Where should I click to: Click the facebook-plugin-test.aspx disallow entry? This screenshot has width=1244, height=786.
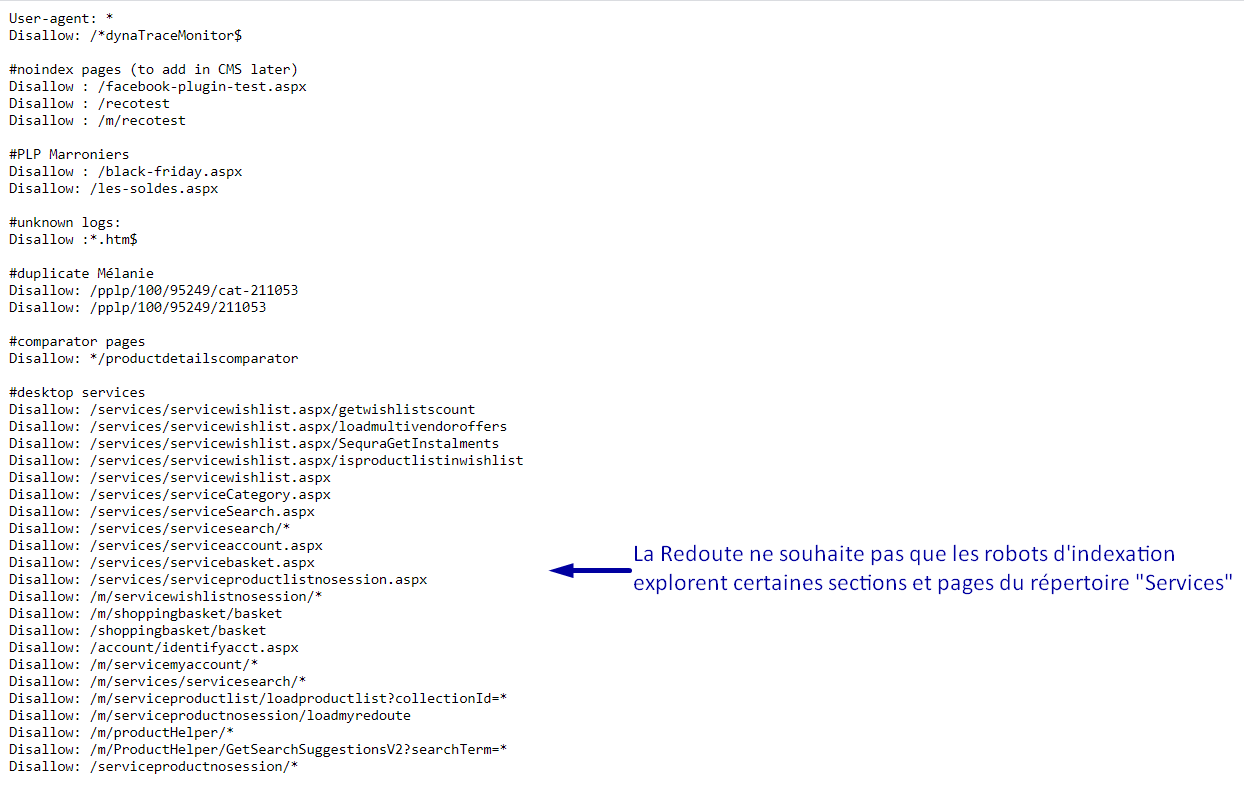158,86
